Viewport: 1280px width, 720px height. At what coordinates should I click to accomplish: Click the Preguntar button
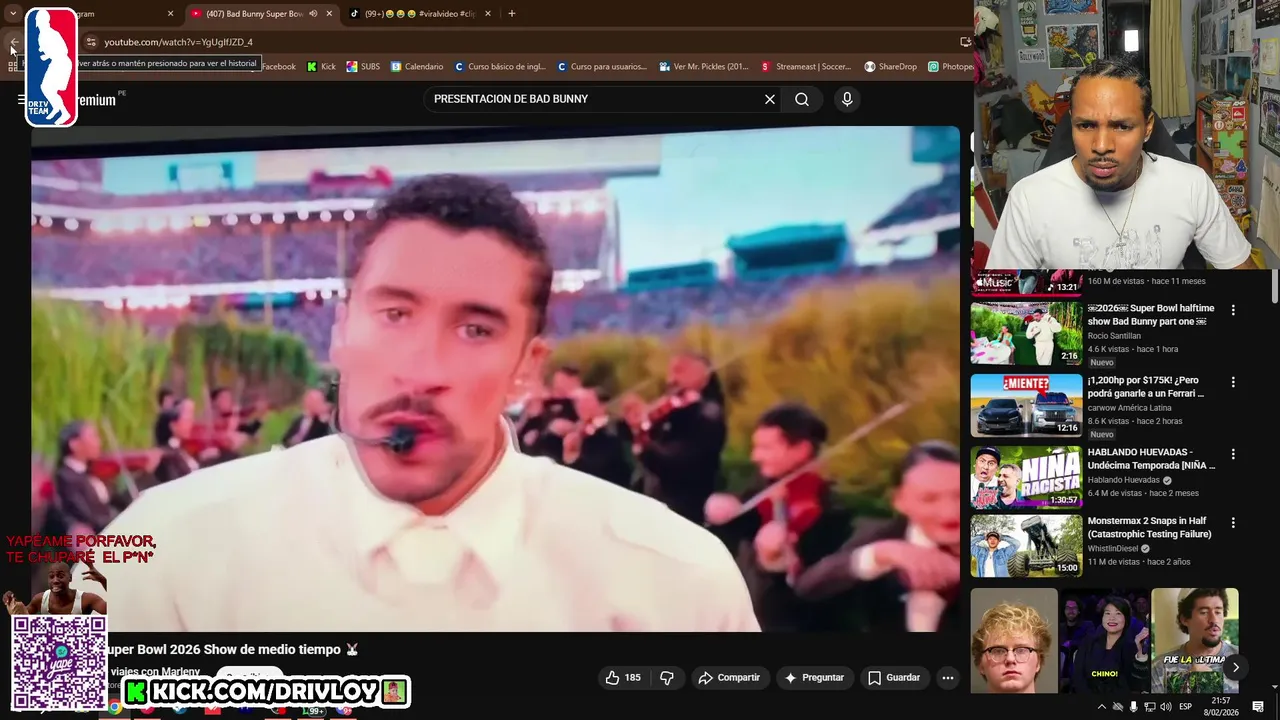[x=815, y=677]
